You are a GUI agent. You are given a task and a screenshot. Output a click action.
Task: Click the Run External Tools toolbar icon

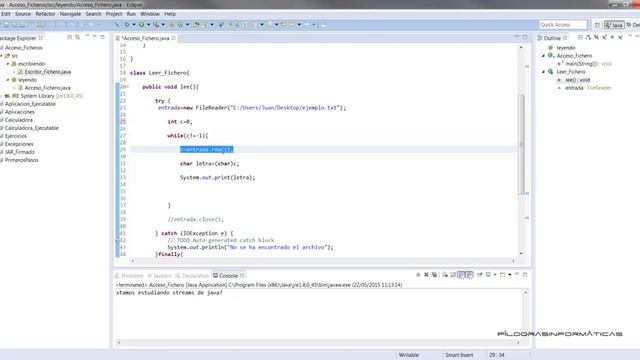pyautogui.click(x=156, y=24)
